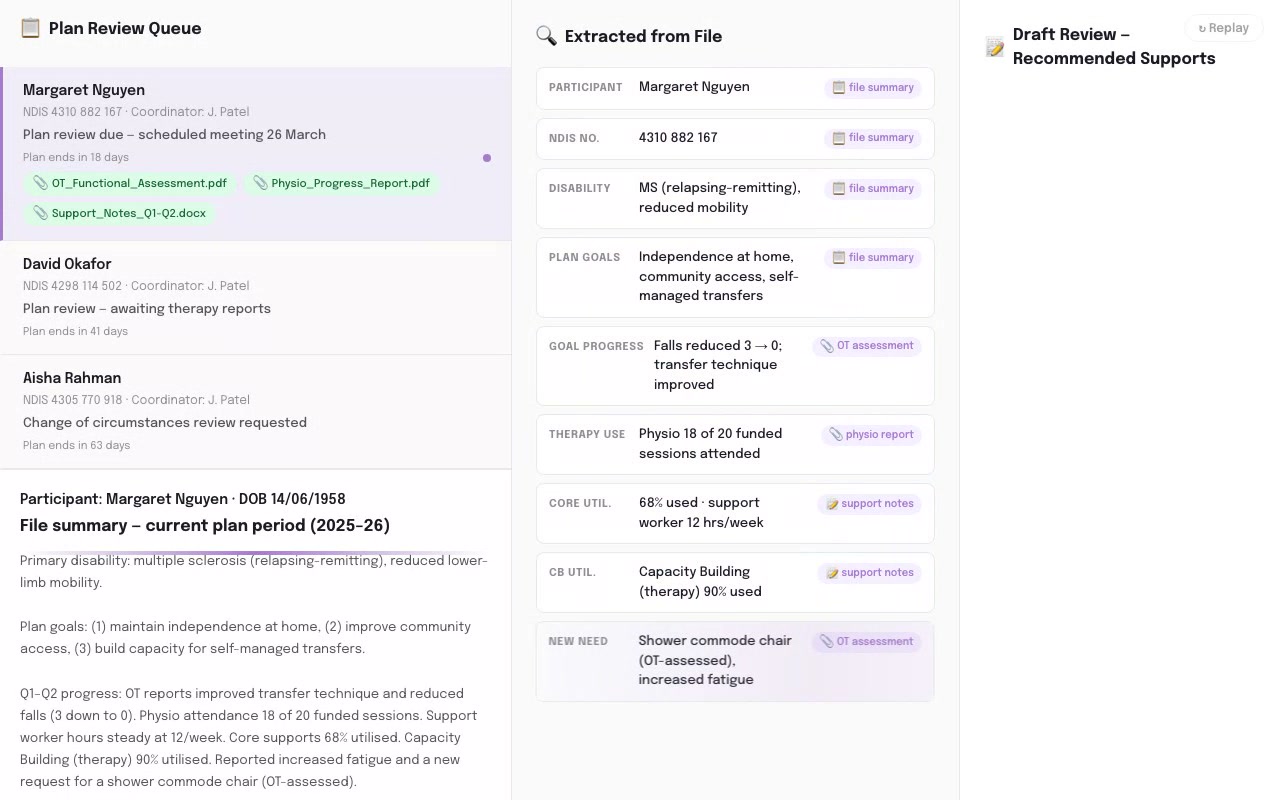The height and width of the screenshot is (800, 1280).
Task: Click 'Participant: Margaret Nguyen · DOB 14/06/1958' line
Action: click(x=183, y=499)
